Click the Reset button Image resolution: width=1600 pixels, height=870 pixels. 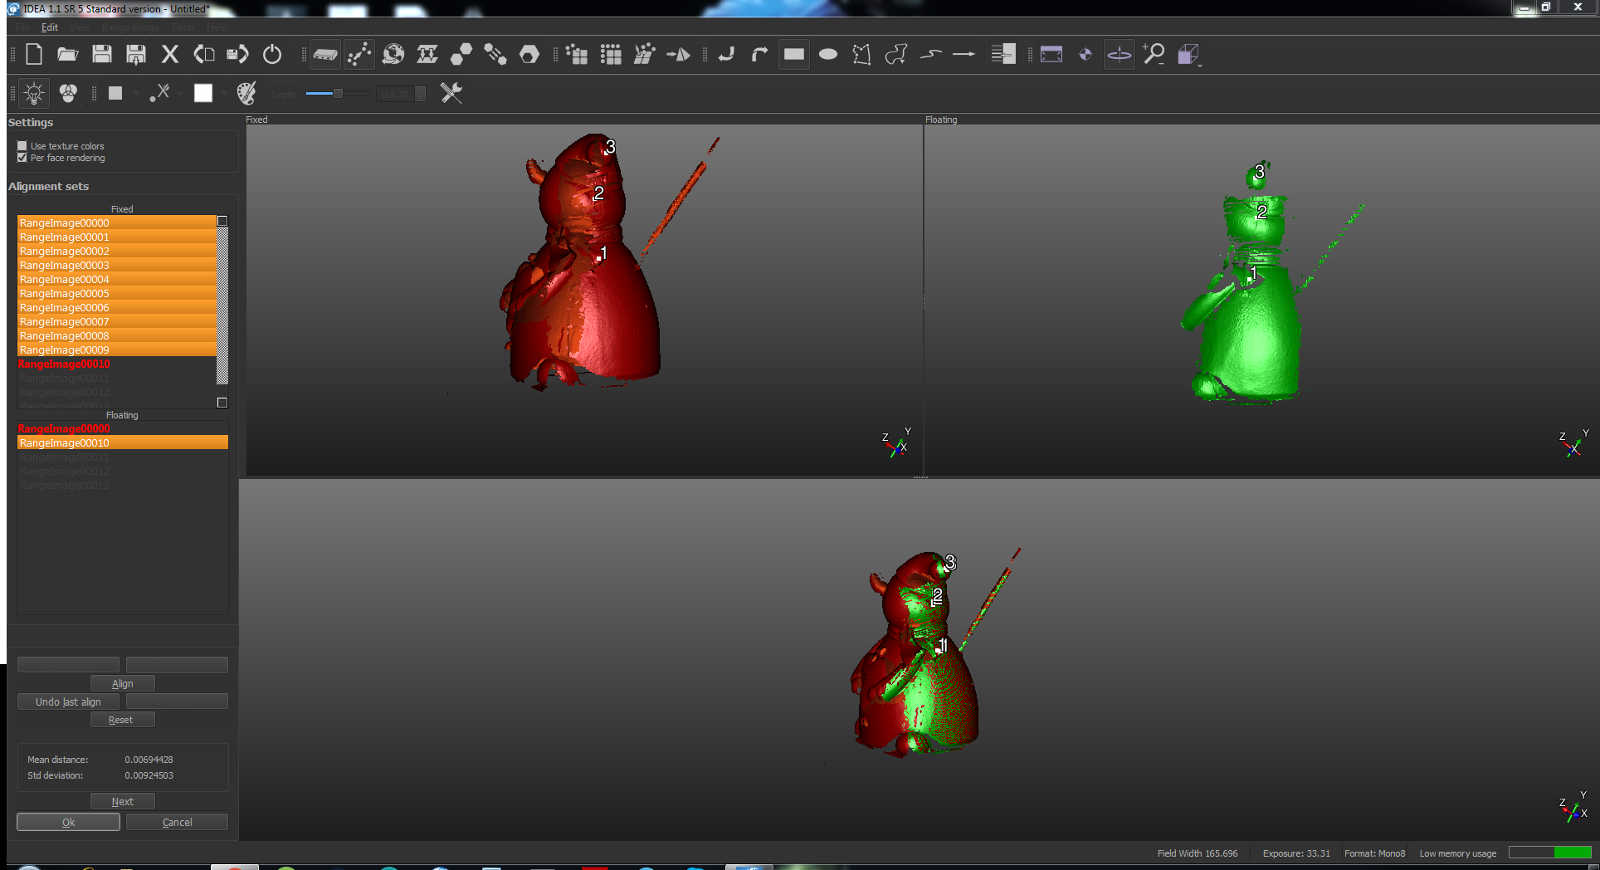click(x=122, y=720)
